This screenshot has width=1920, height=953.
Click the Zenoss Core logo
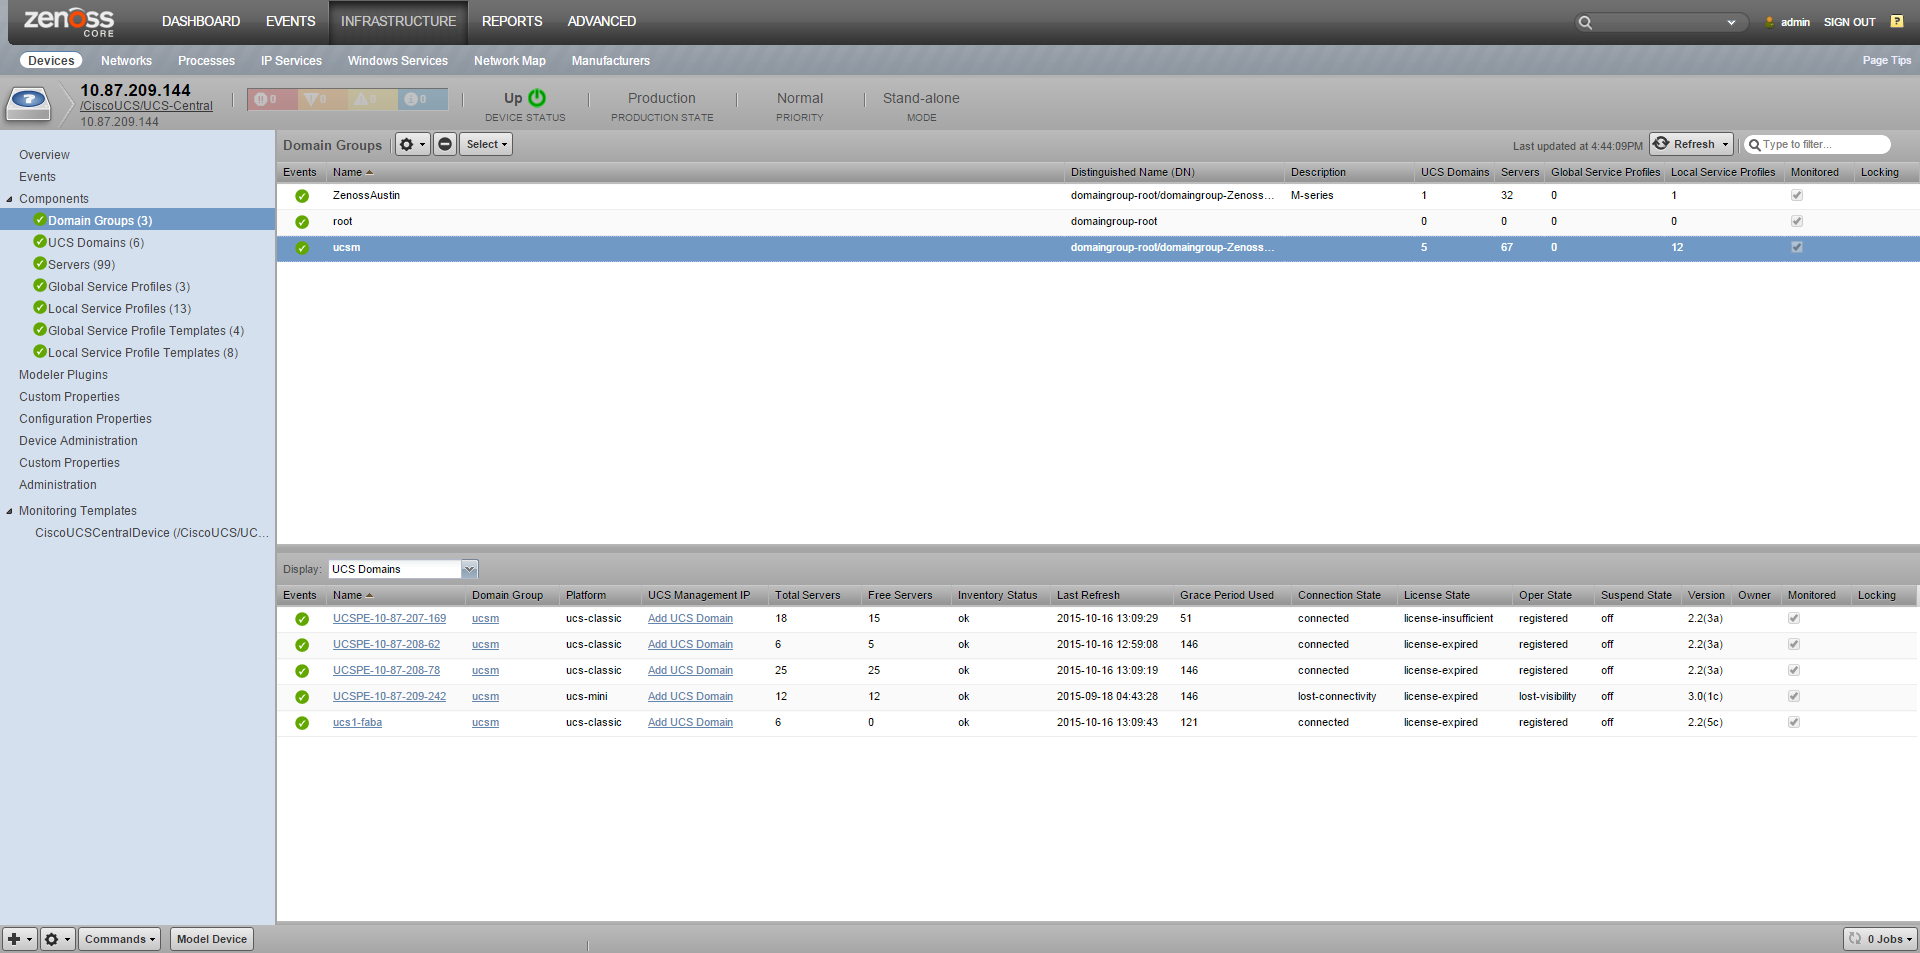pos(69,22)
